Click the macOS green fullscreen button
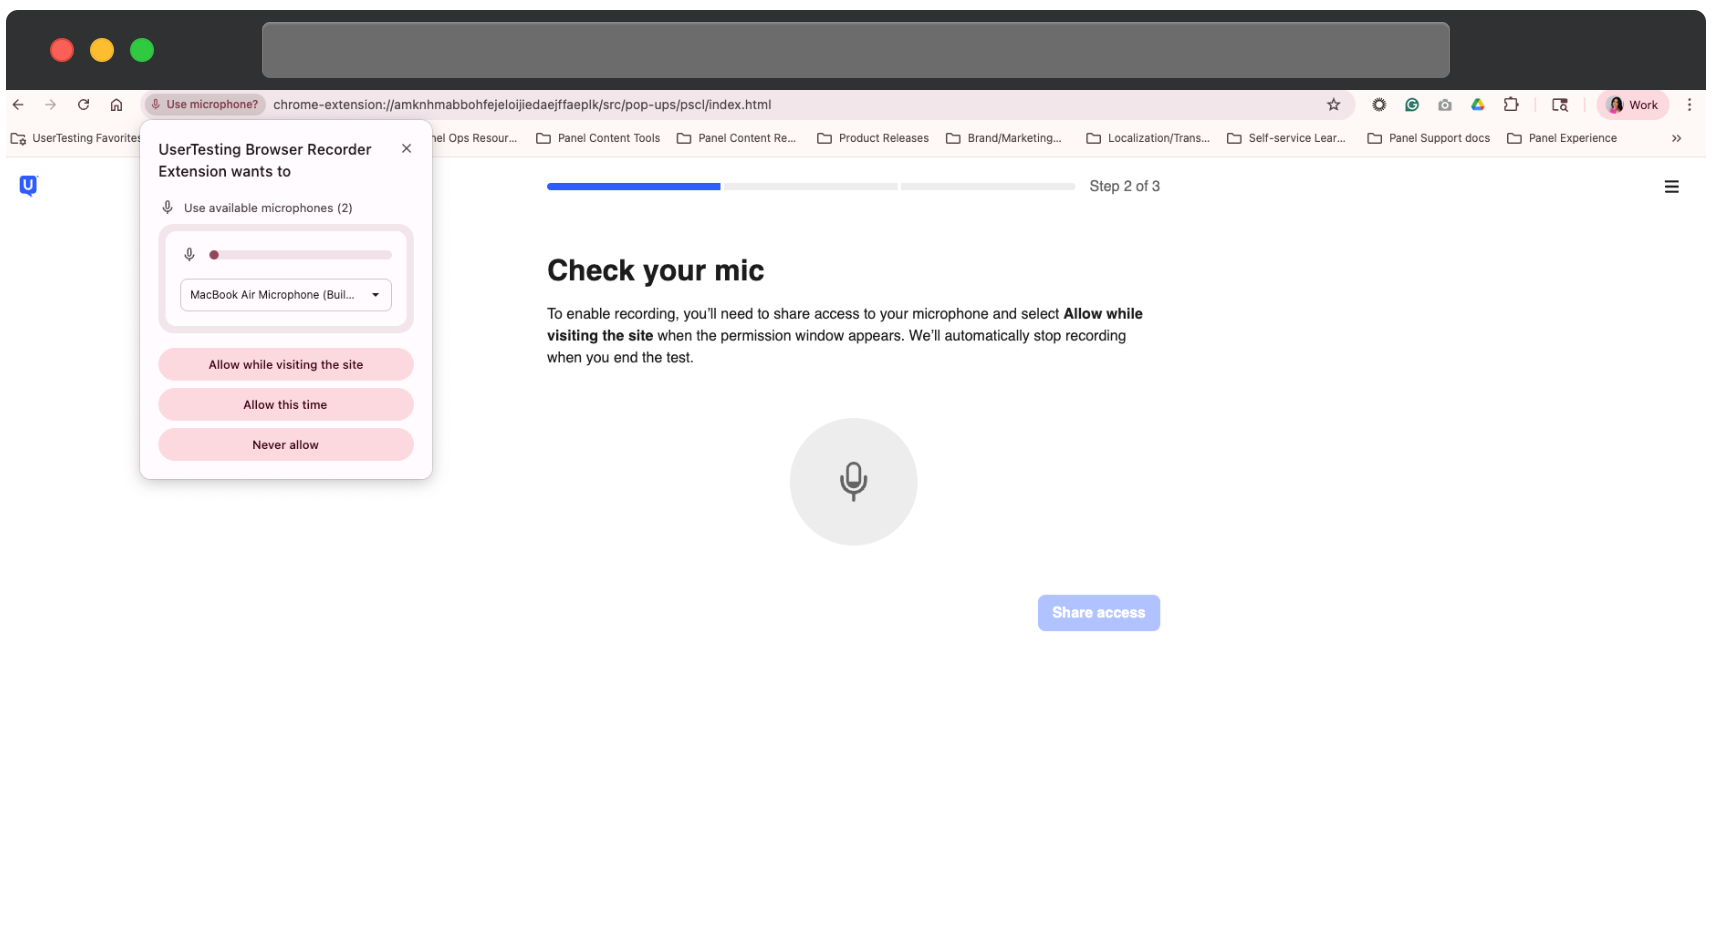The height and width of the screenshot is (930, 1712). pos(142,50)
